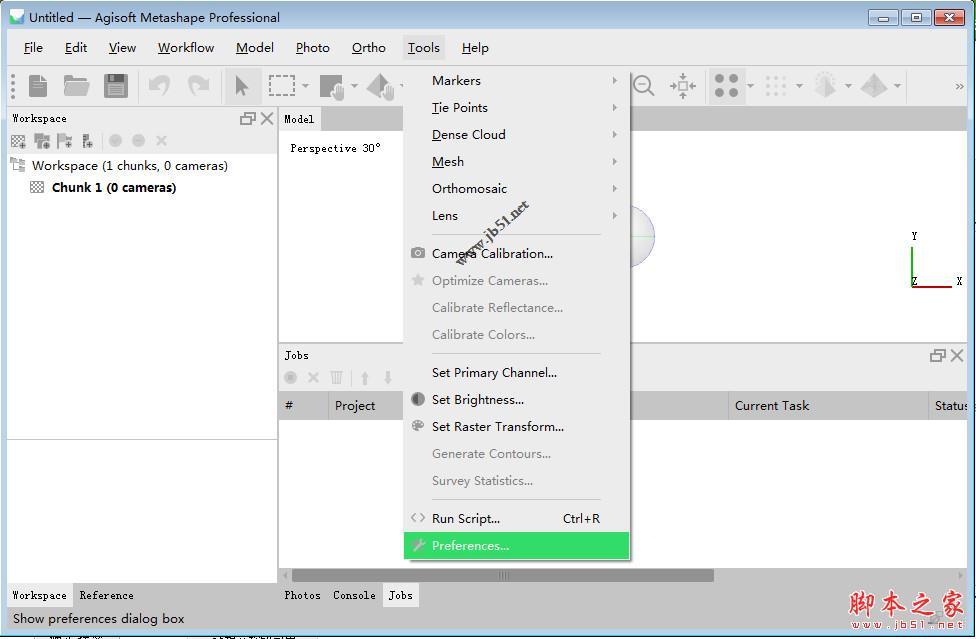Select Set Primary Channel menu entry

(x=517, y=372)
